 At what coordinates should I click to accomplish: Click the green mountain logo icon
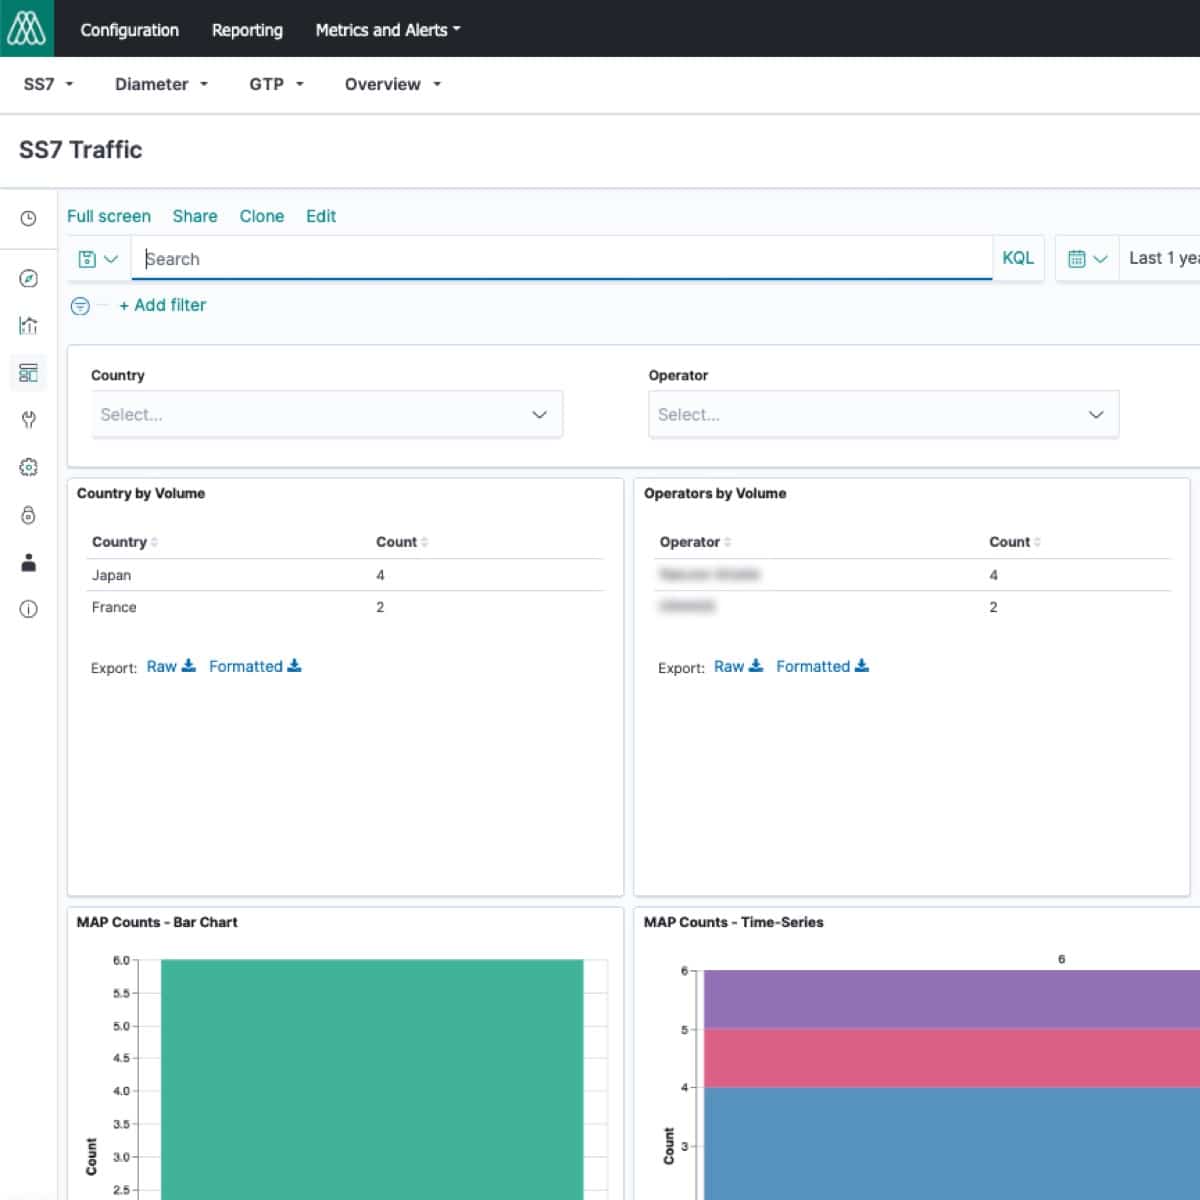(26, 28)
